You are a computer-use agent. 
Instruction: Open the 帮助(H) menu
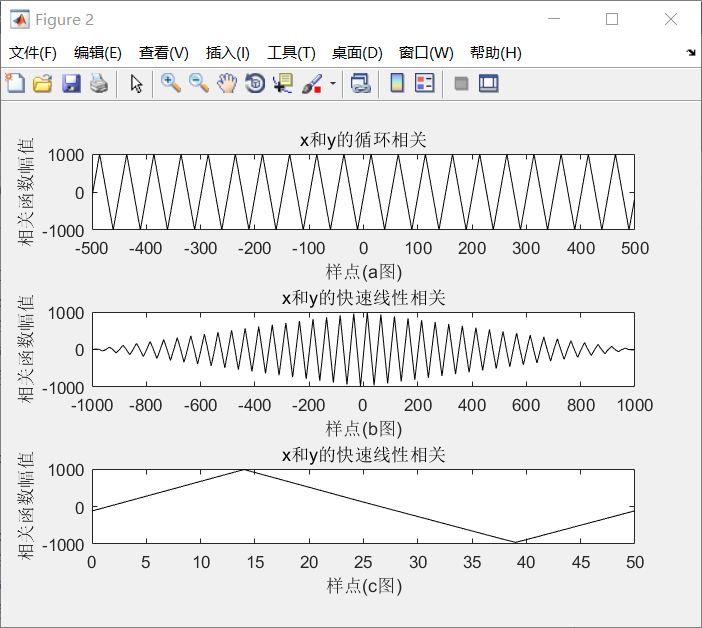(496, 53)
